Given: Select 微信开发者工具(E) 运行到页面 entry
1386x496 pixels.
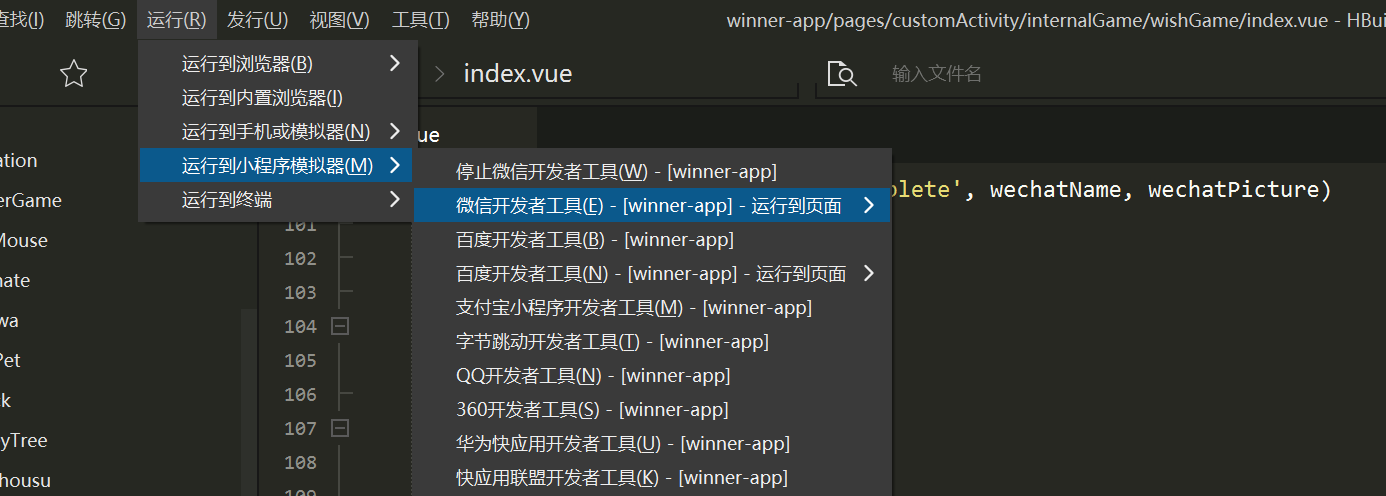Looking at the screenshot, I should click(x=651, y=206).
